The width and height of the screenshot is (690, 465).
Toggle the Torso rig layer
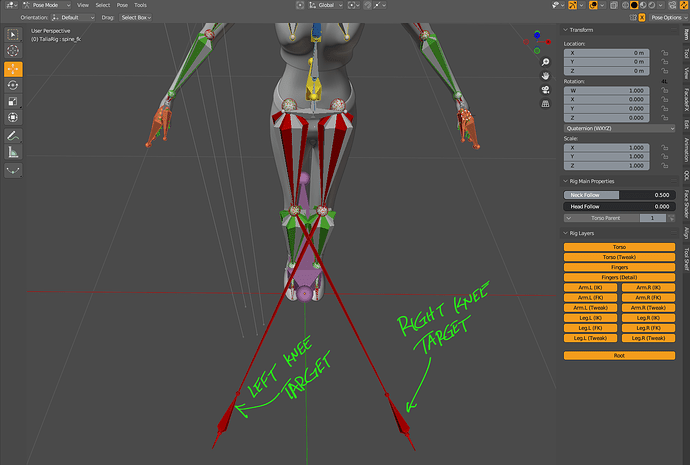619,247
